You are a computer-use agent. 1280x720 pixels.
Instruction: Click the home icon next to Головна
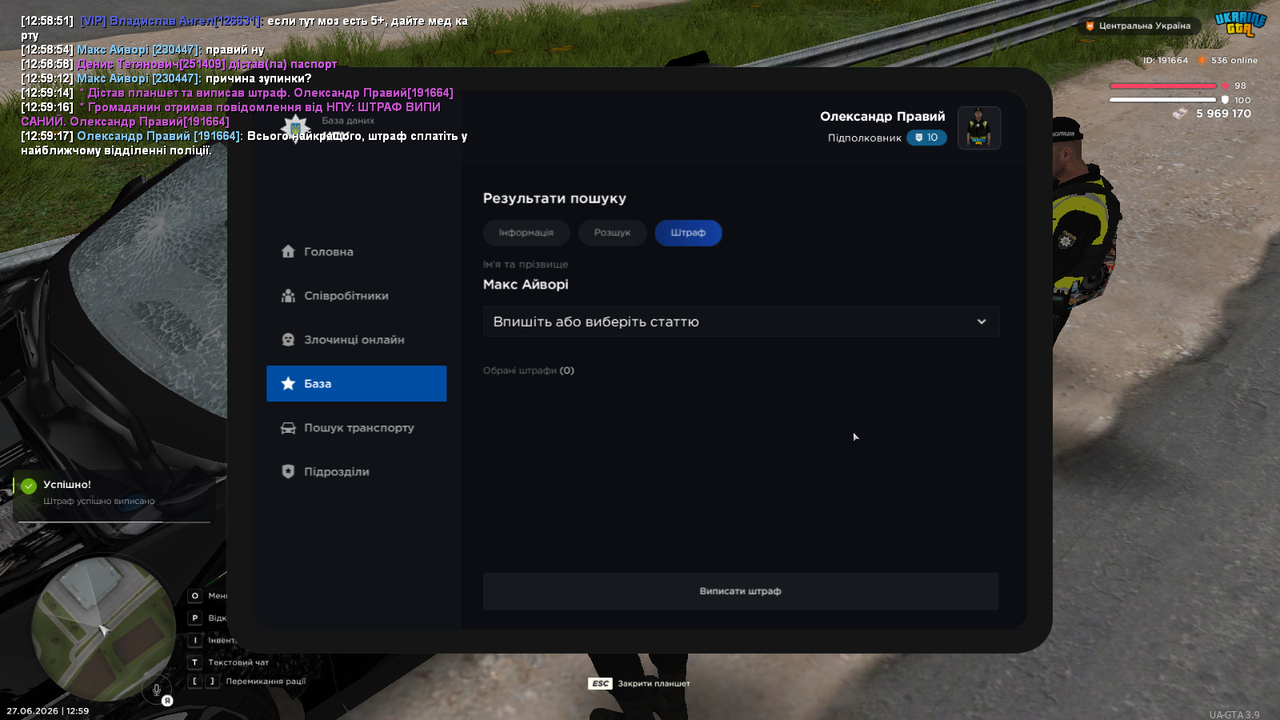288,252
